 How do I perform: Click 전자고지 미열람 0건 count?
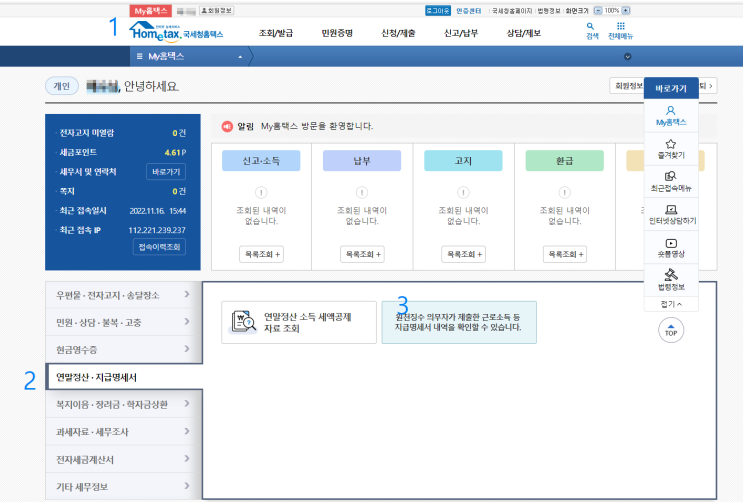click(179, 133)
